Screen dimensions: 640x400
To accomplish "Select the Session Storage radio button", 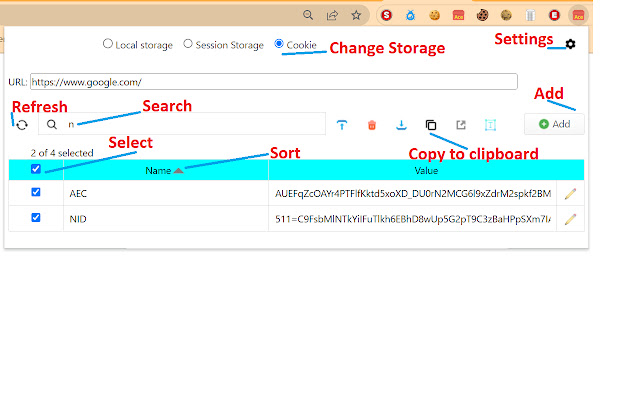I will [188, 43].
